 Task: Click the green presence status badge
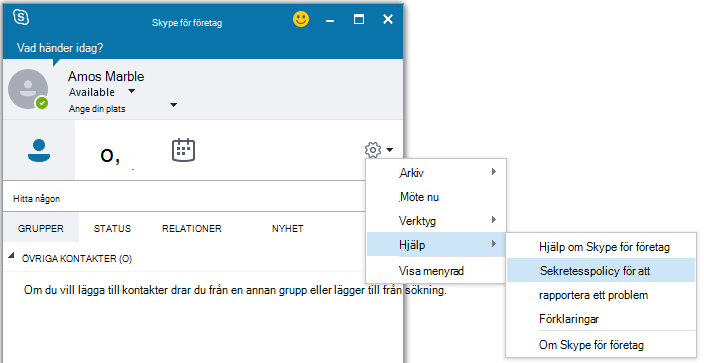[x=42, y=103]
